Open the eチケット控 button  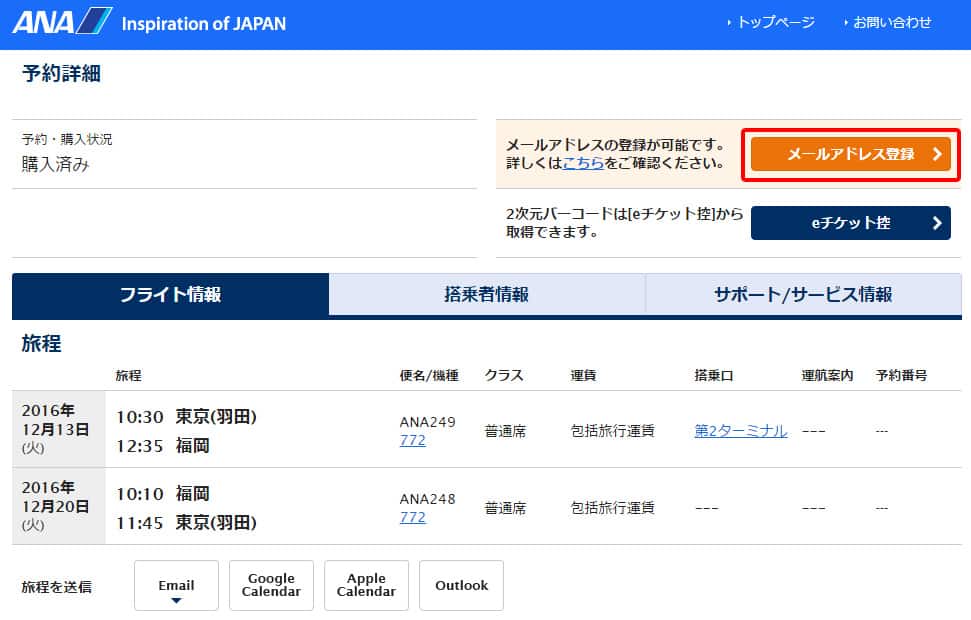pos(850,223)
